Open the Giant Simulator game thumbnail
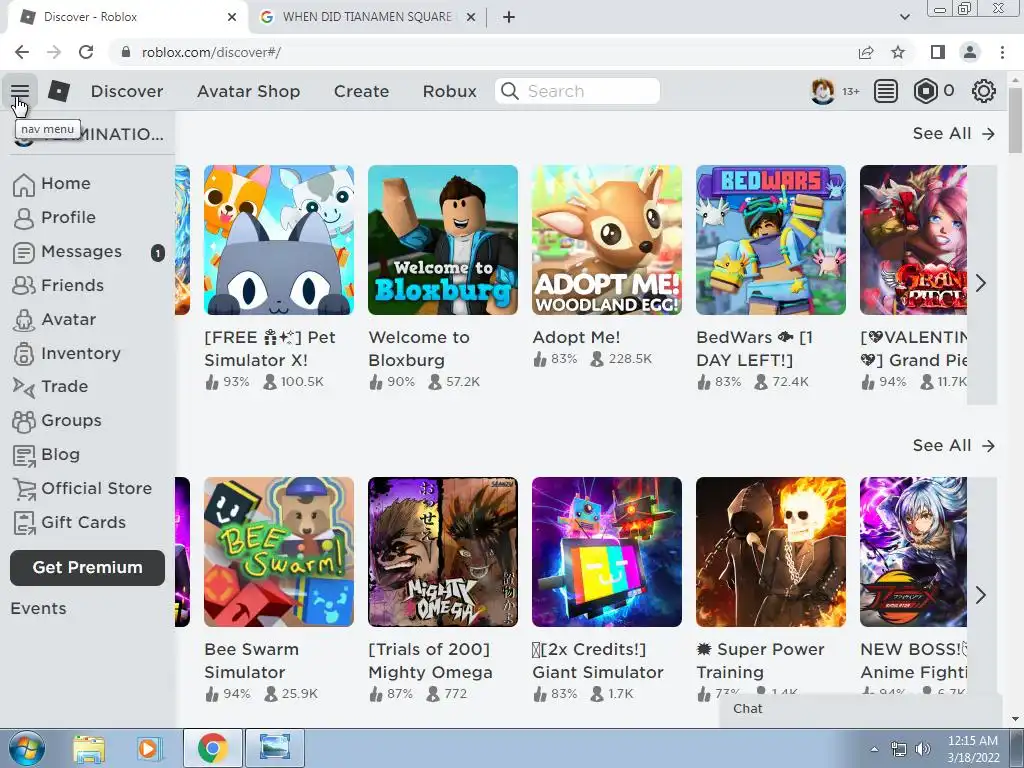The width and height of the screenshot is (1024, 768). (x=607, y=552)
